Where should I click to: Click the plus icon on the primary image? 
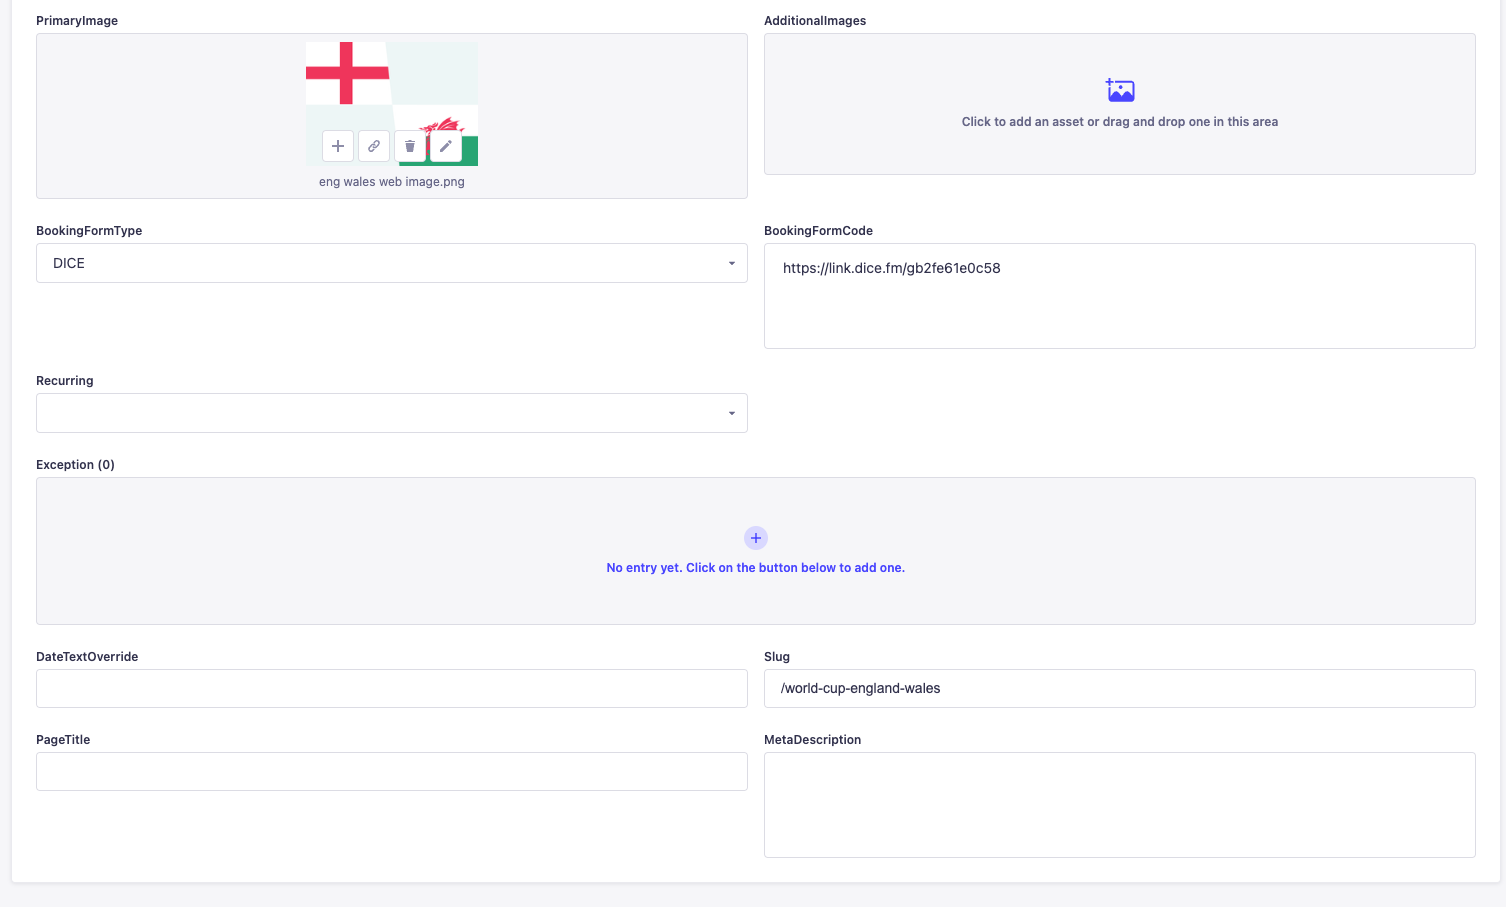[338, 146]
